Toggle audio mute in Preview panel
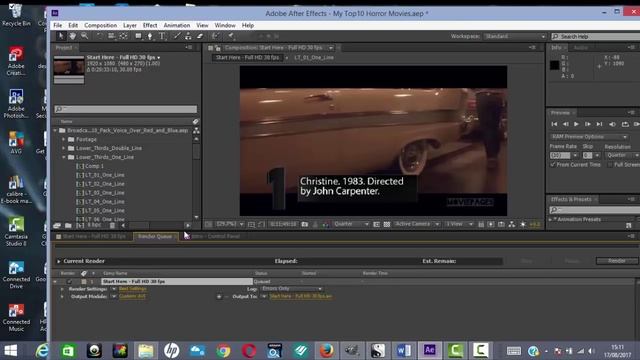The image size is (640, 360). coord(612,124)
